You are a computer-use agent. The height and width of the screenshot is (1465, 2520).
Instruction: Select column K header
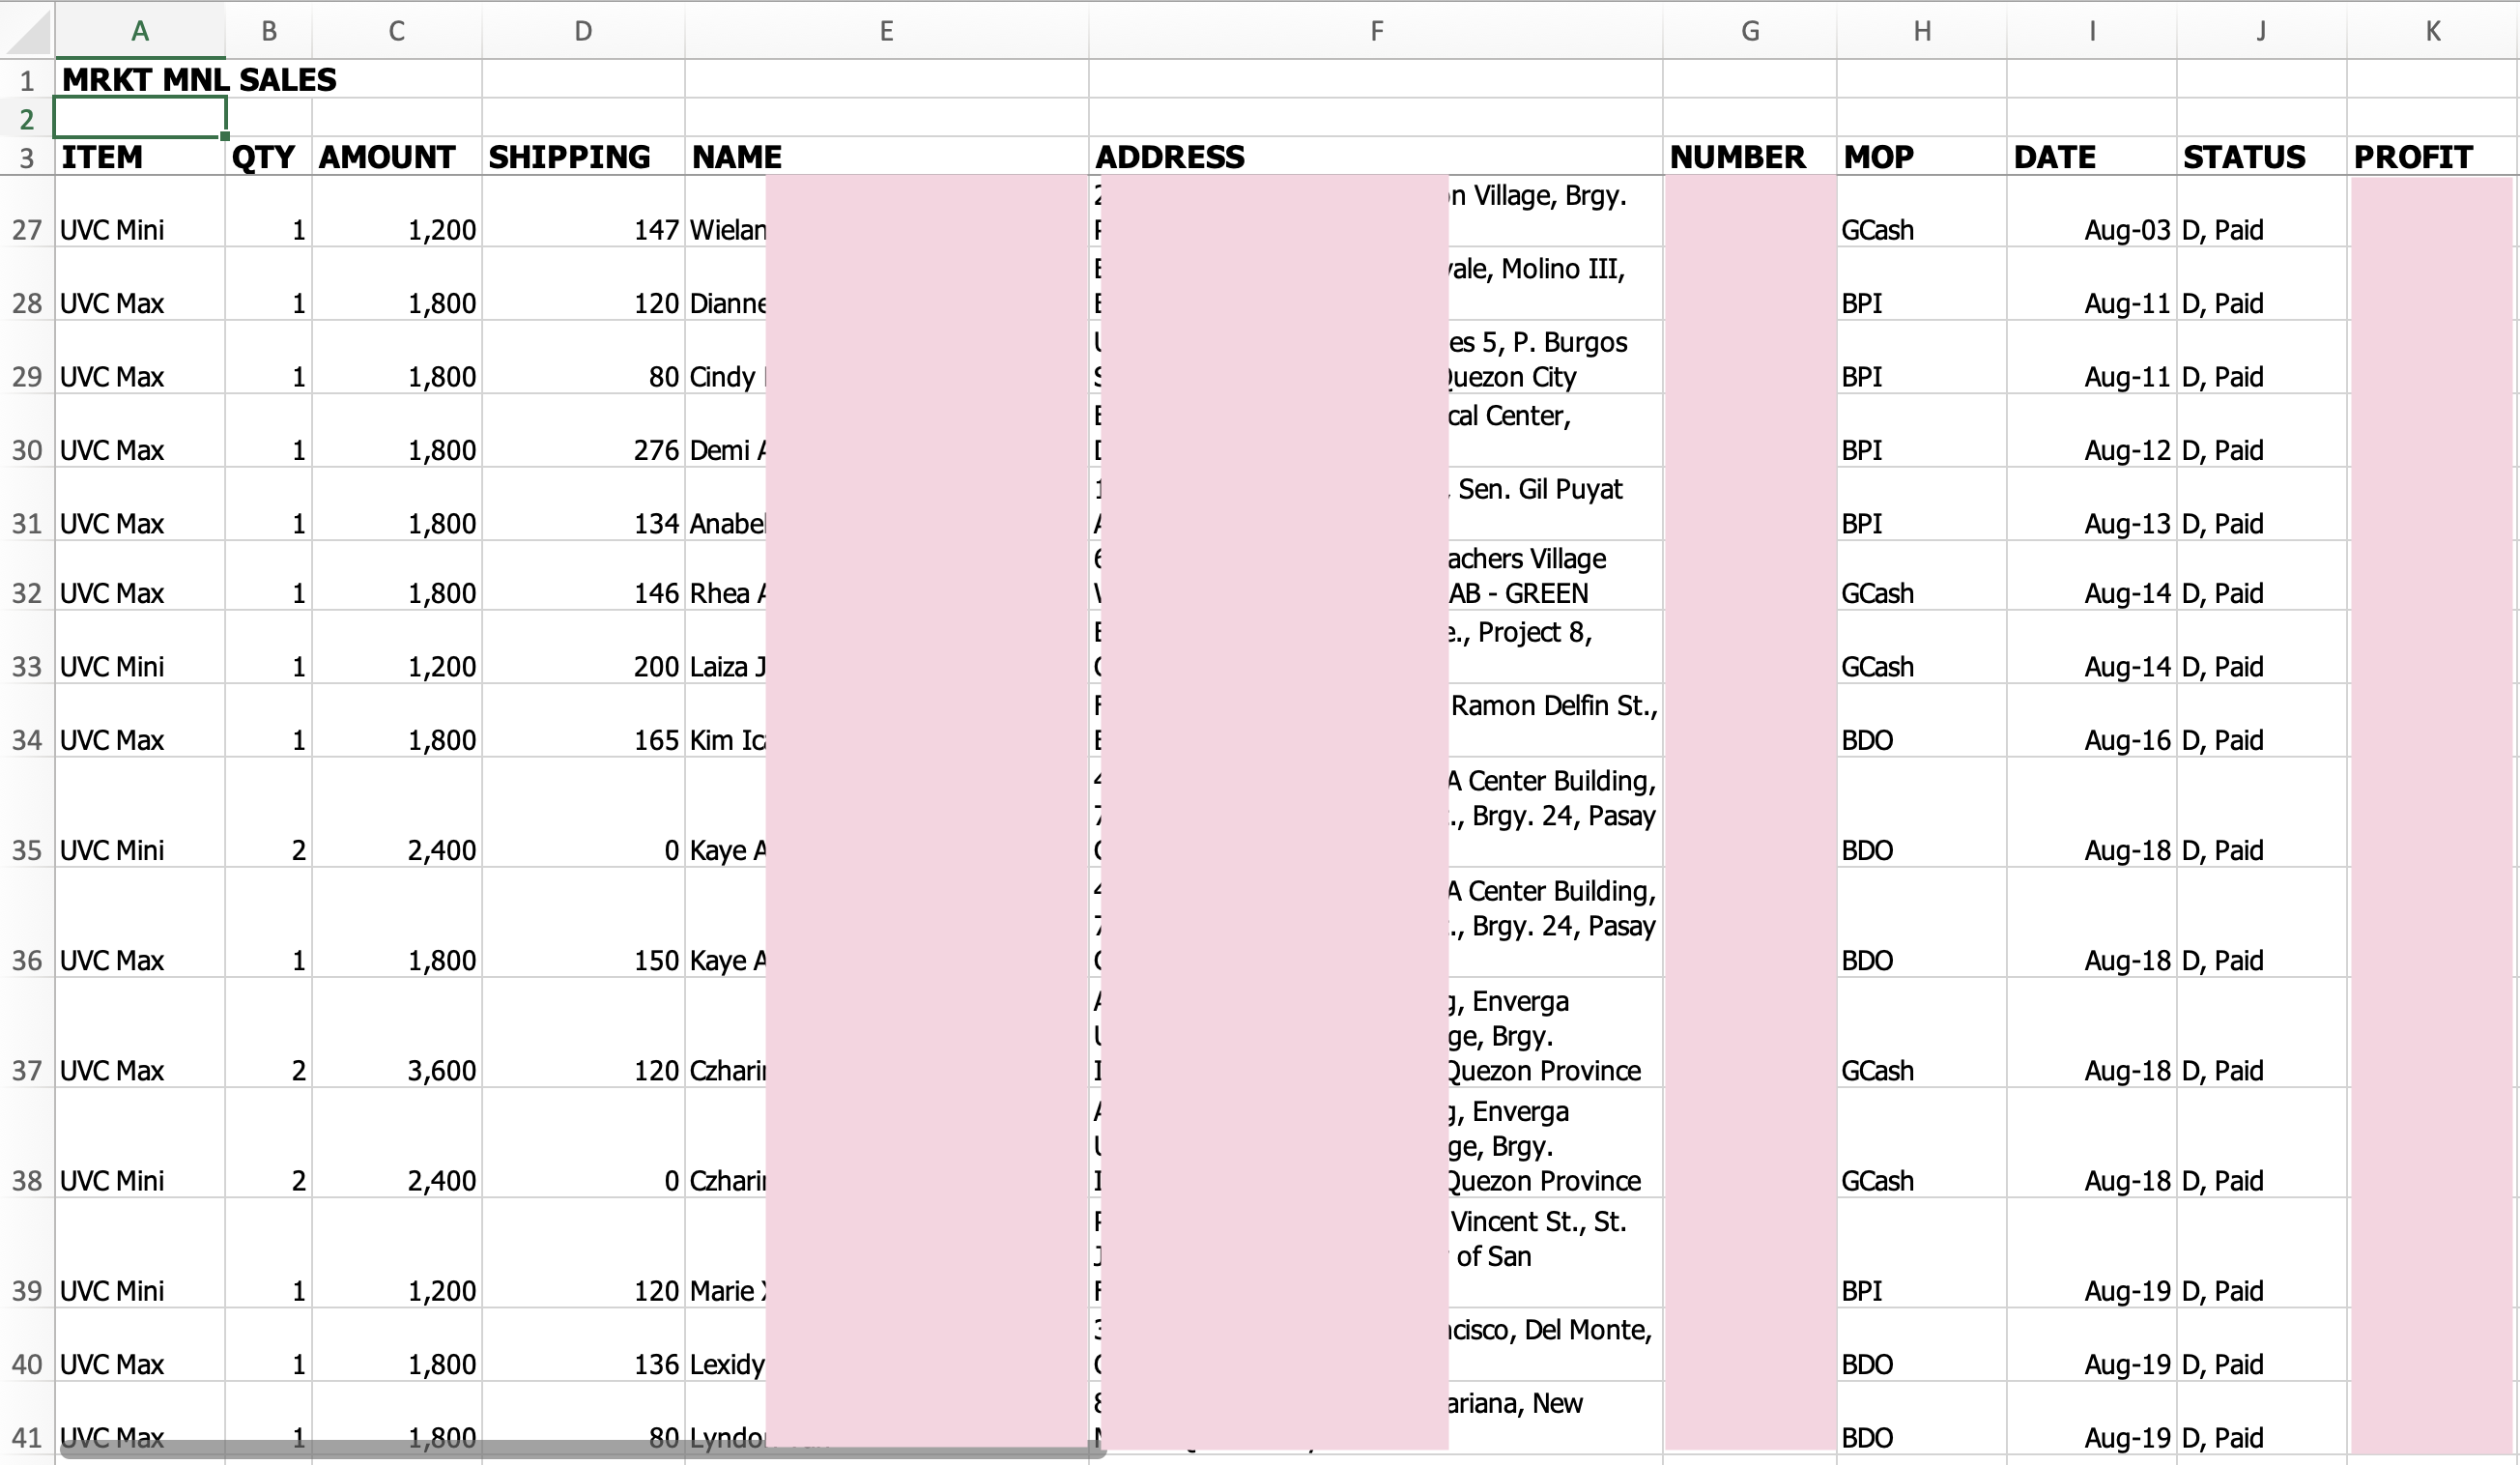(x=2432, y=31)
